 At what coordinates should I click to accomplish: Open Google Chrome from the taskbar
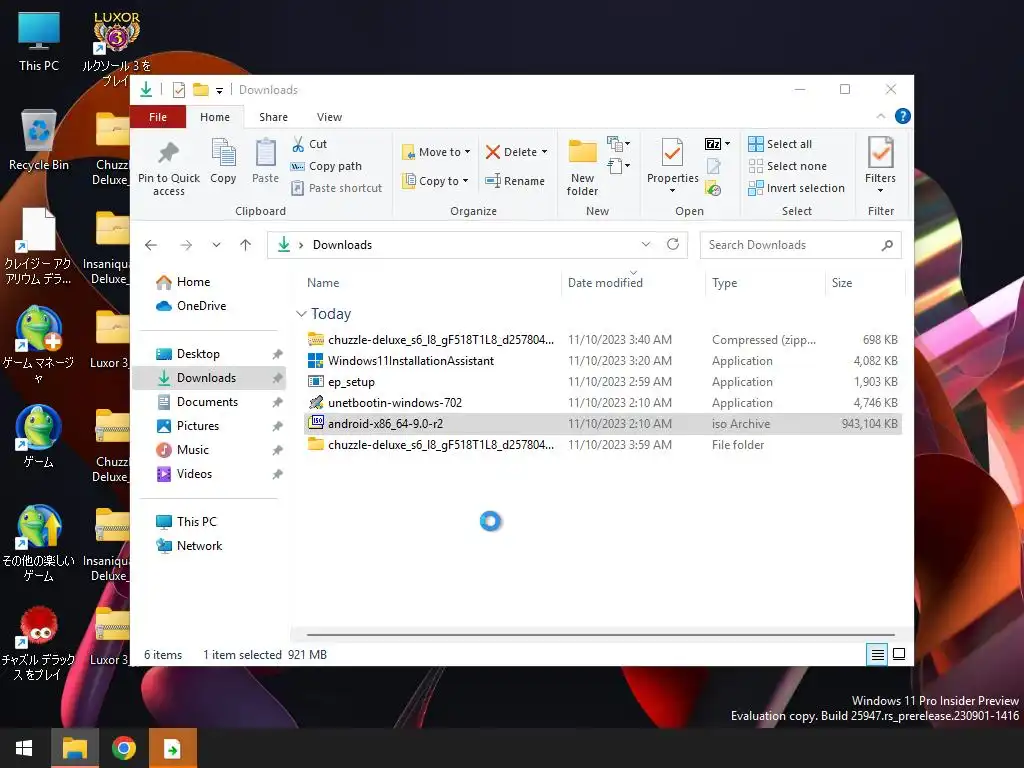tap(123, 748)
